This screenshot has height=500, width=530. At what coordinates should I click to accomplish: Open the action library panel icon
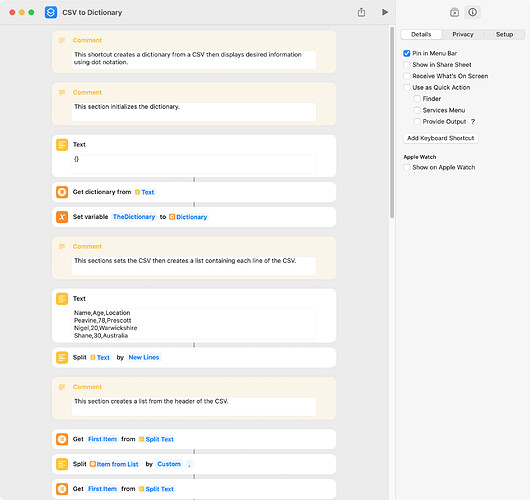tap(454, 13)
